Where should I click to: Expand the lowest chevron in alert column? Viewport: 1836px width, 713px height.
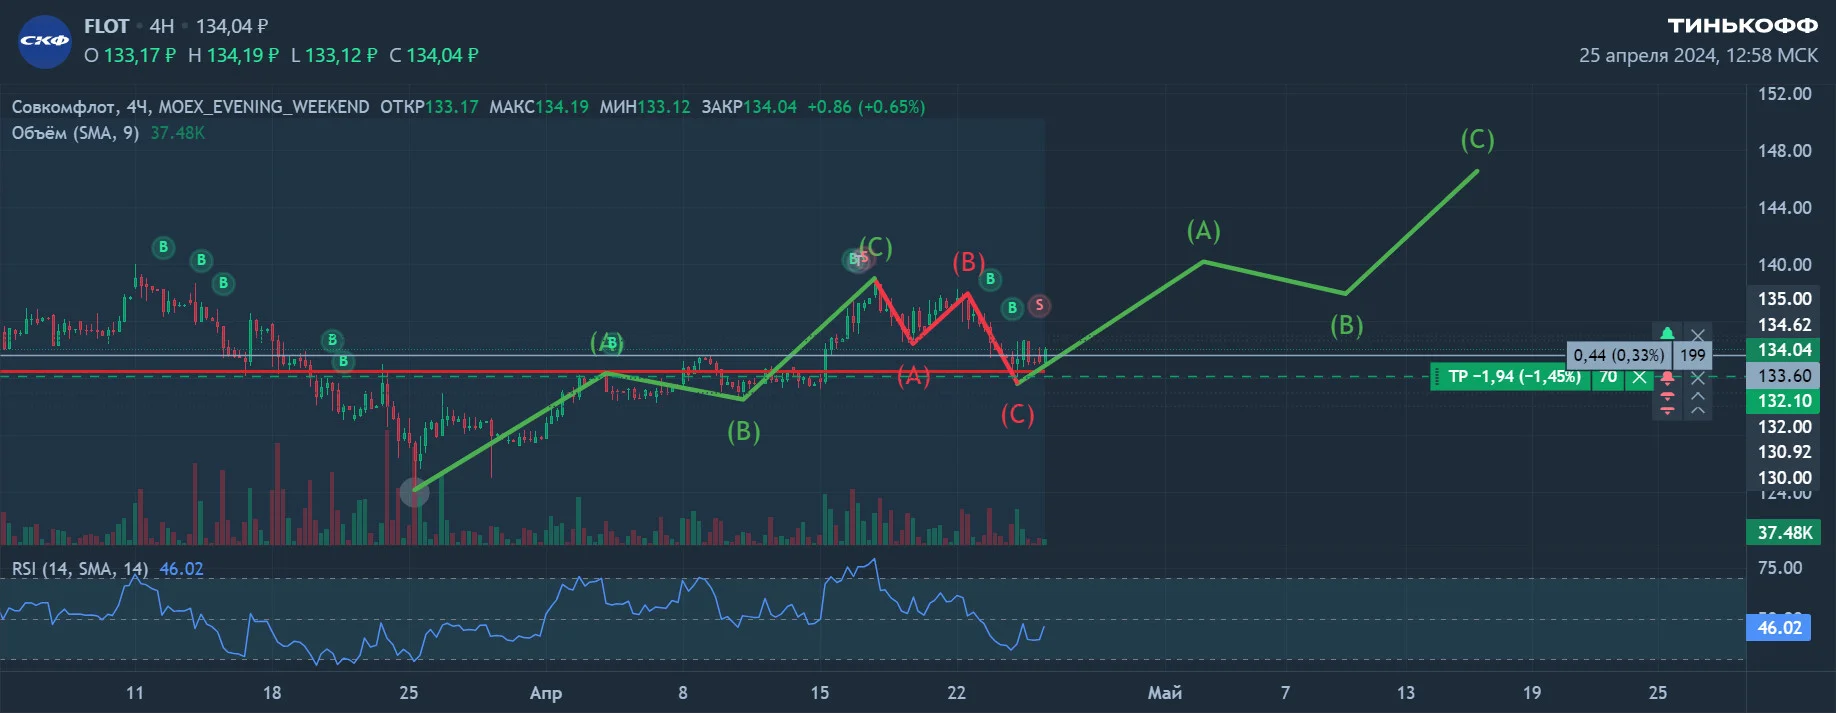tap(1698, 410)
